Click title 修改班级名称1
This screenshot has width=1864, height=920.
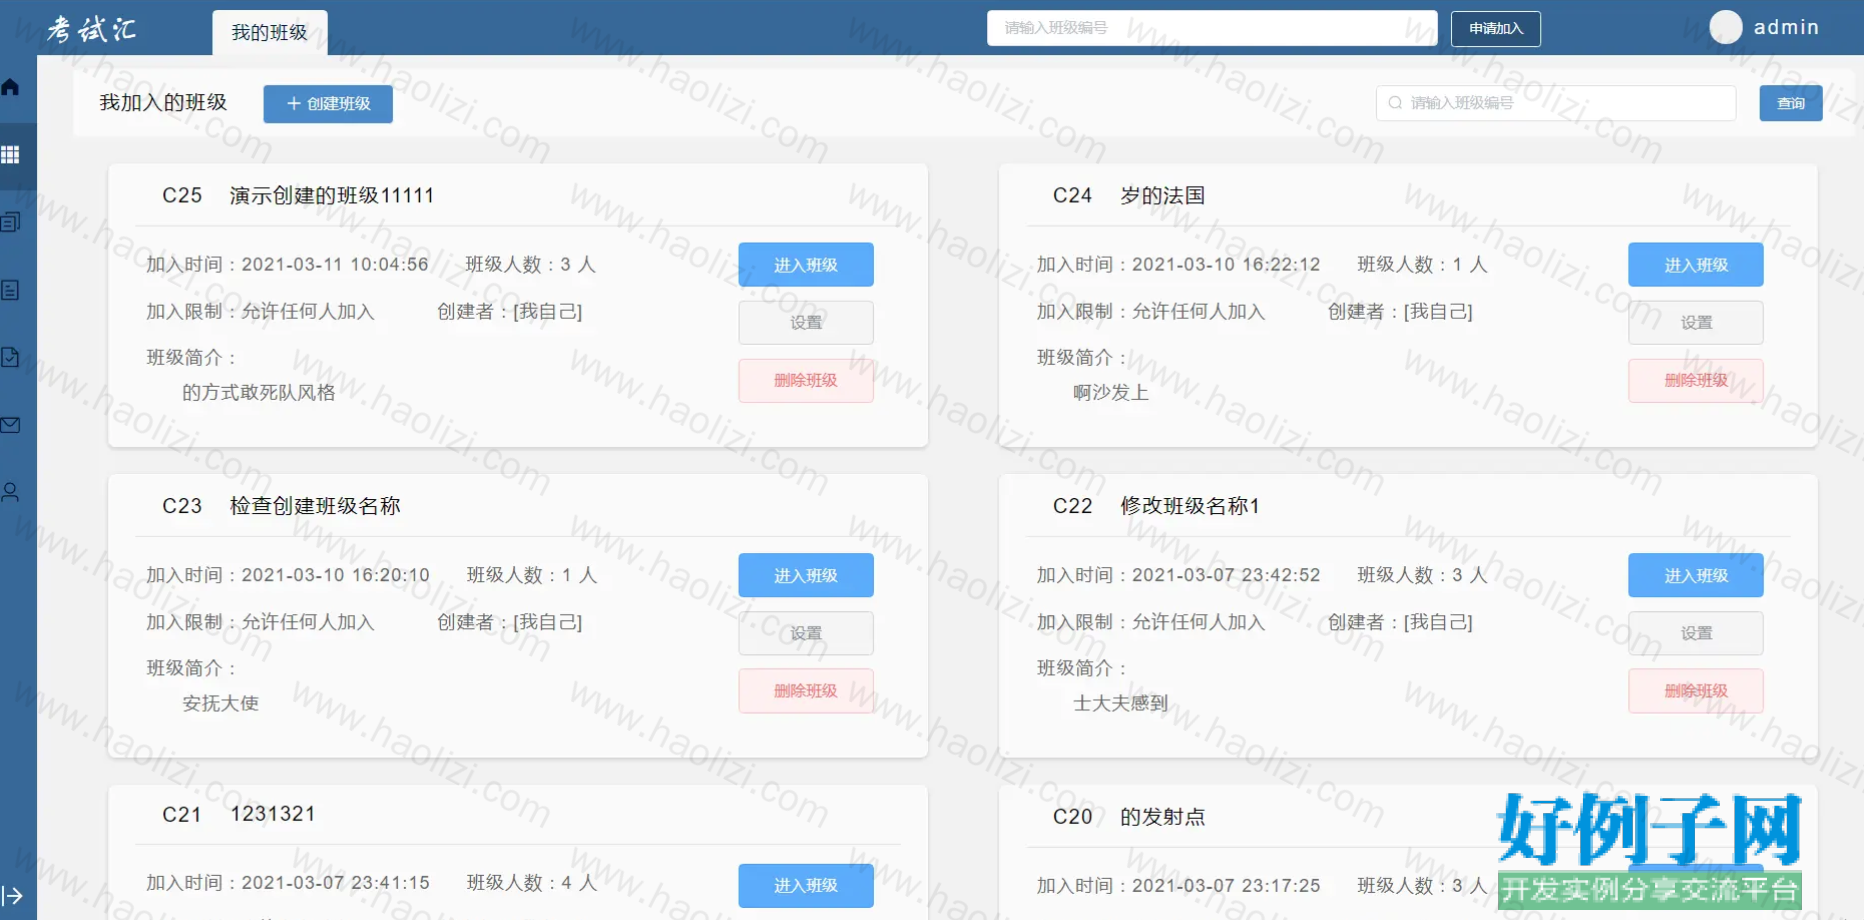1190,506
